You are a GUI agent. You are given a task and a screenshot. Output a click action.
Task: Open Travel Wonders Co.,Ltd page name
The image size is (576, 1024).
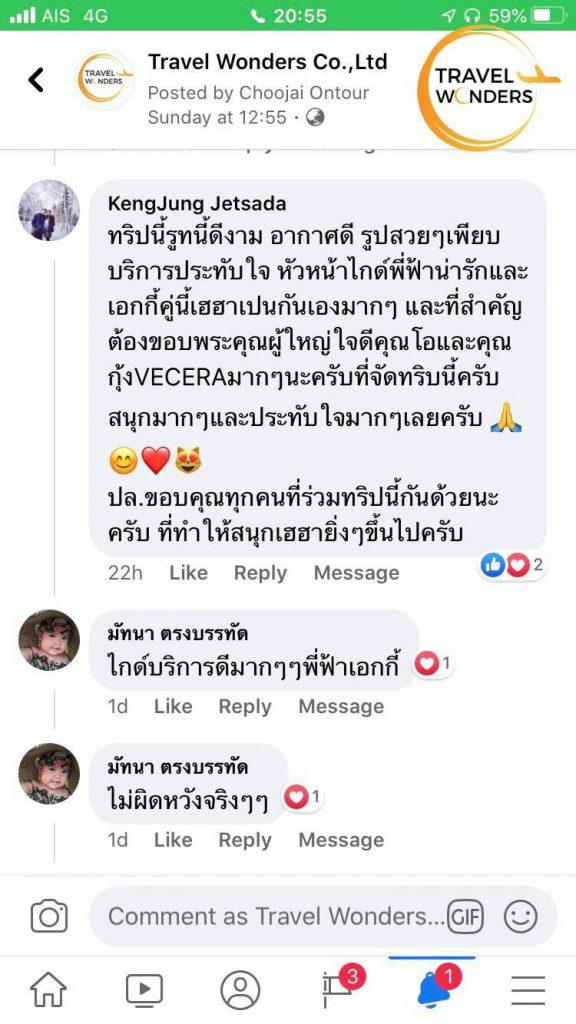click(268, 62)
